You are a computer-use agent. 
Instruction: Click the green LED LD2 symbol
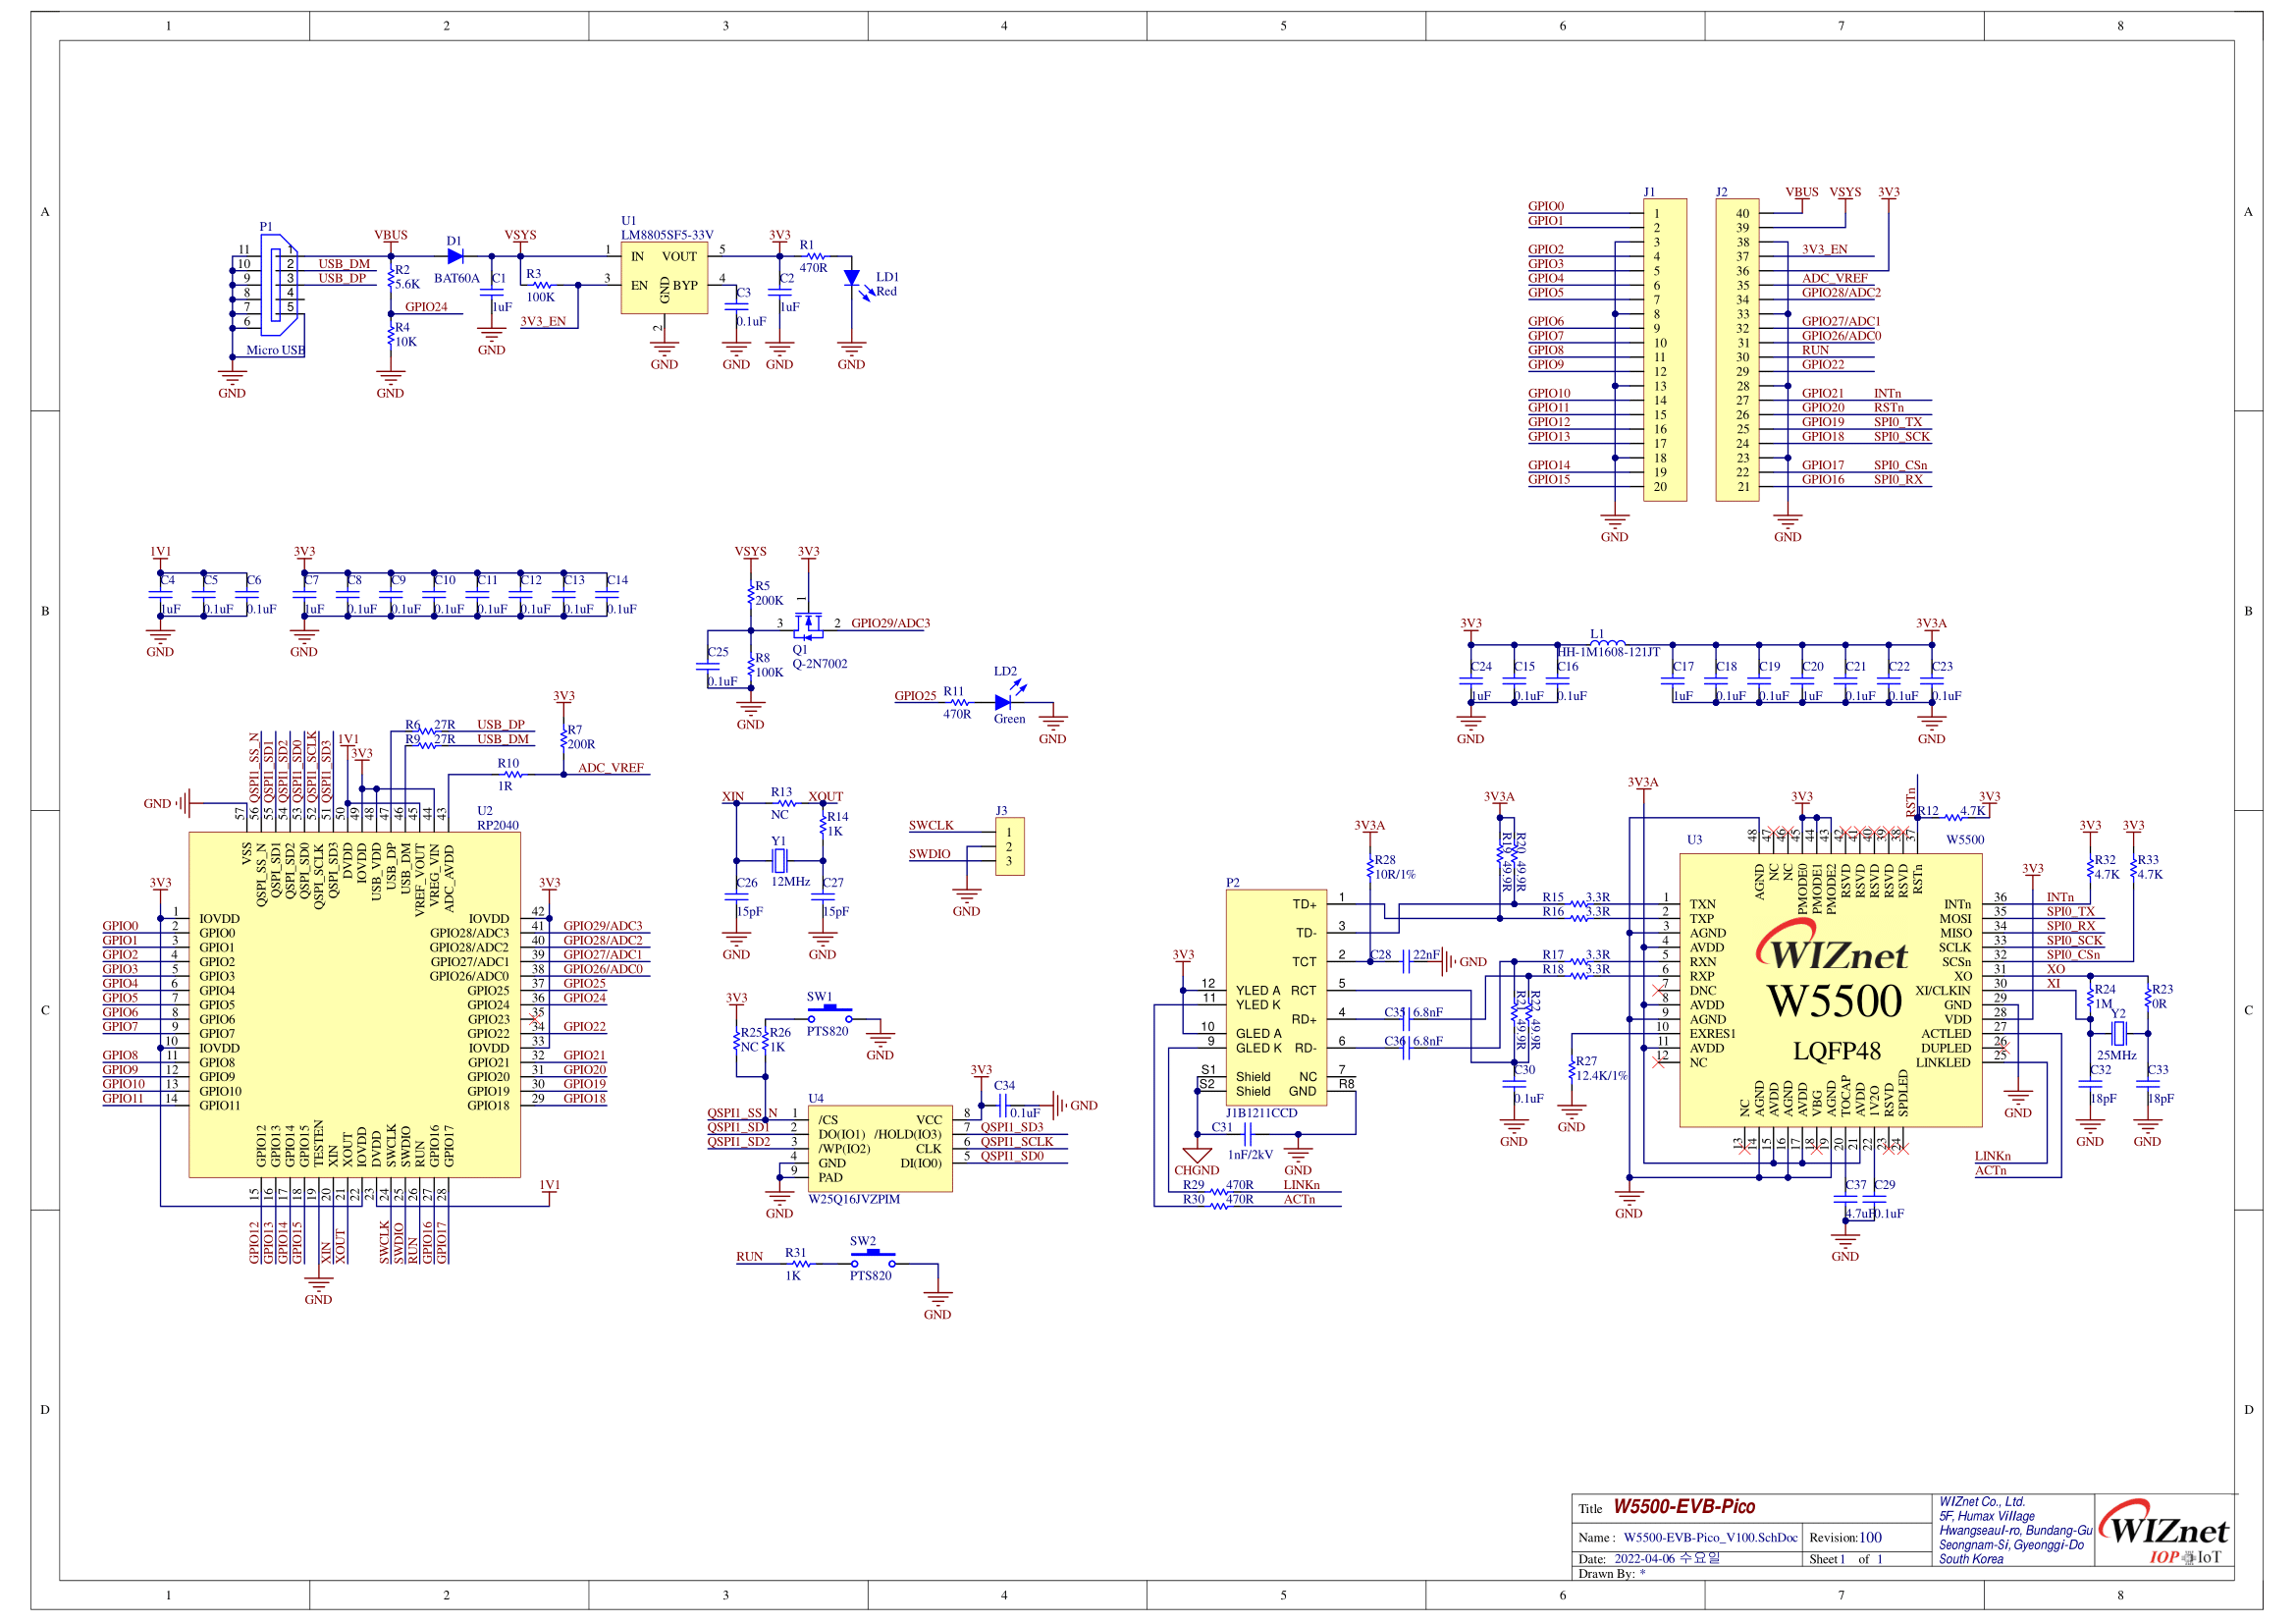click(1003, 703)
